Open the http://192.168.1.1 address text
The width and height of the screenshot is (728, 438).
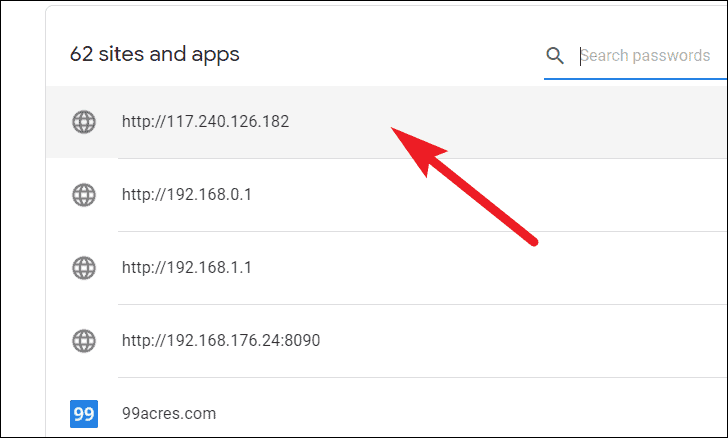pos(187,268)
